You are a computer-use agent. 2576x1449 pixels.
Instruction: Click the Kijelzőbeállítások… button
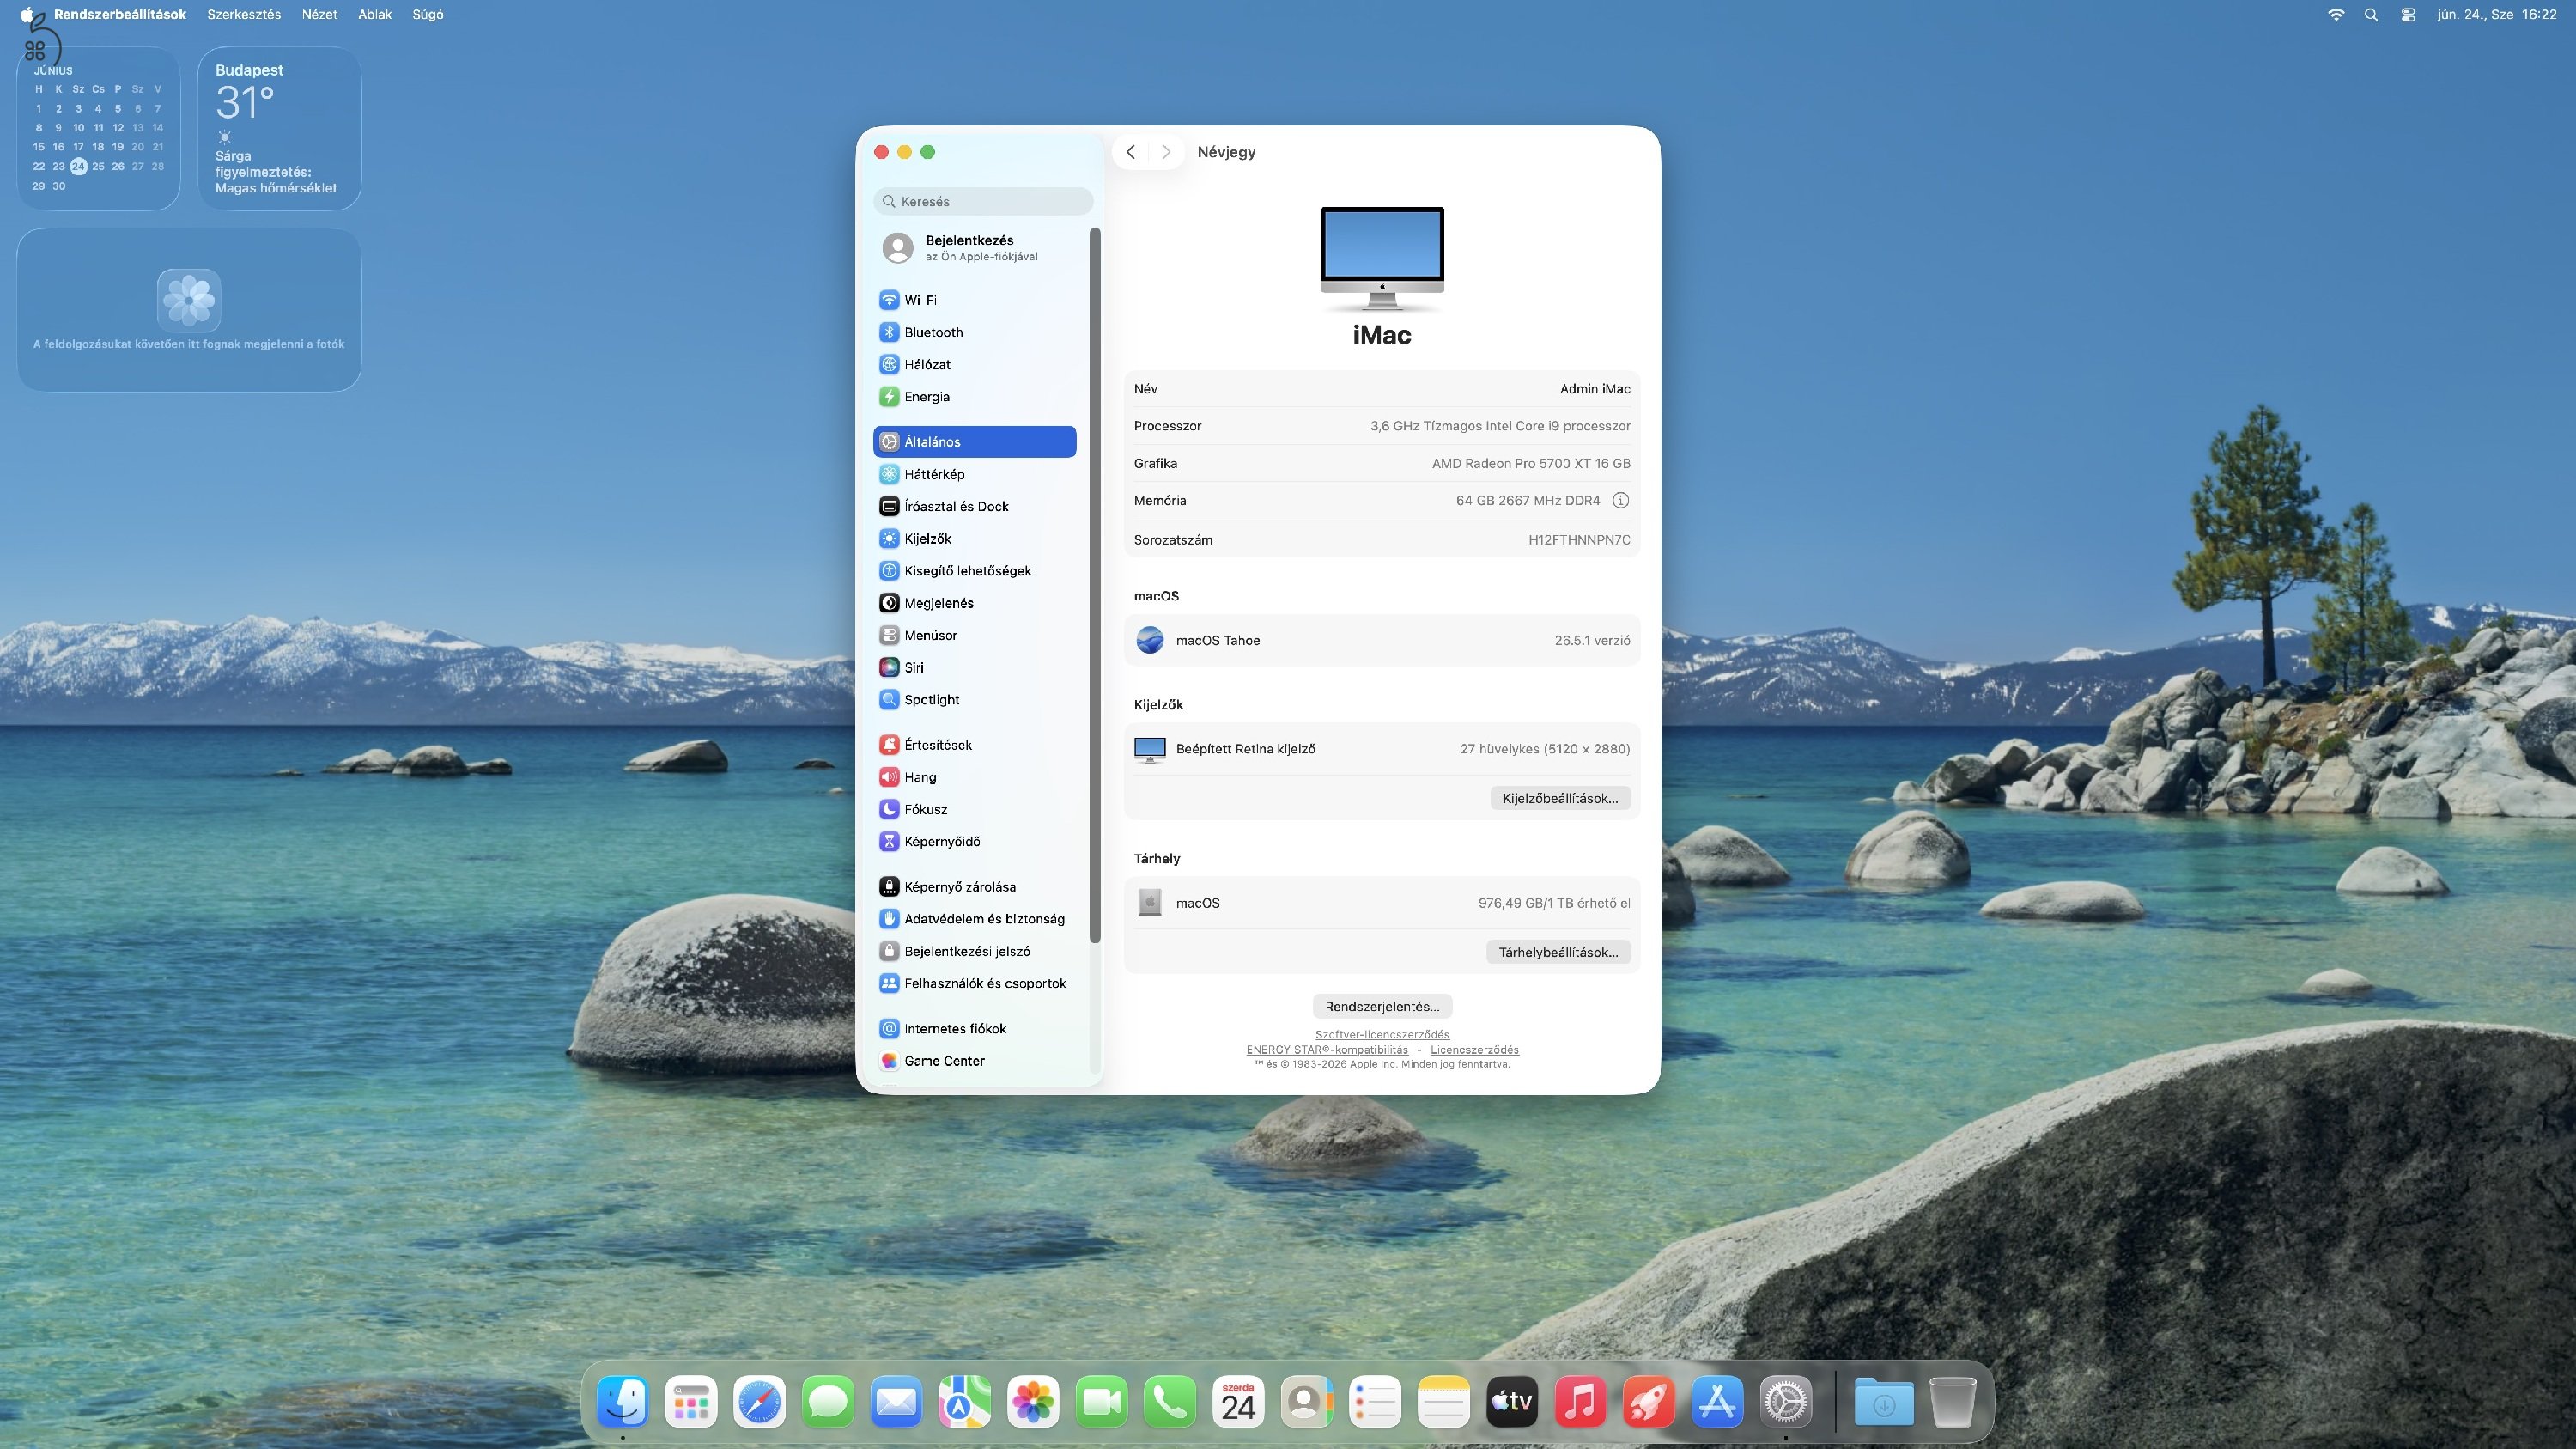pos(1560,798)
